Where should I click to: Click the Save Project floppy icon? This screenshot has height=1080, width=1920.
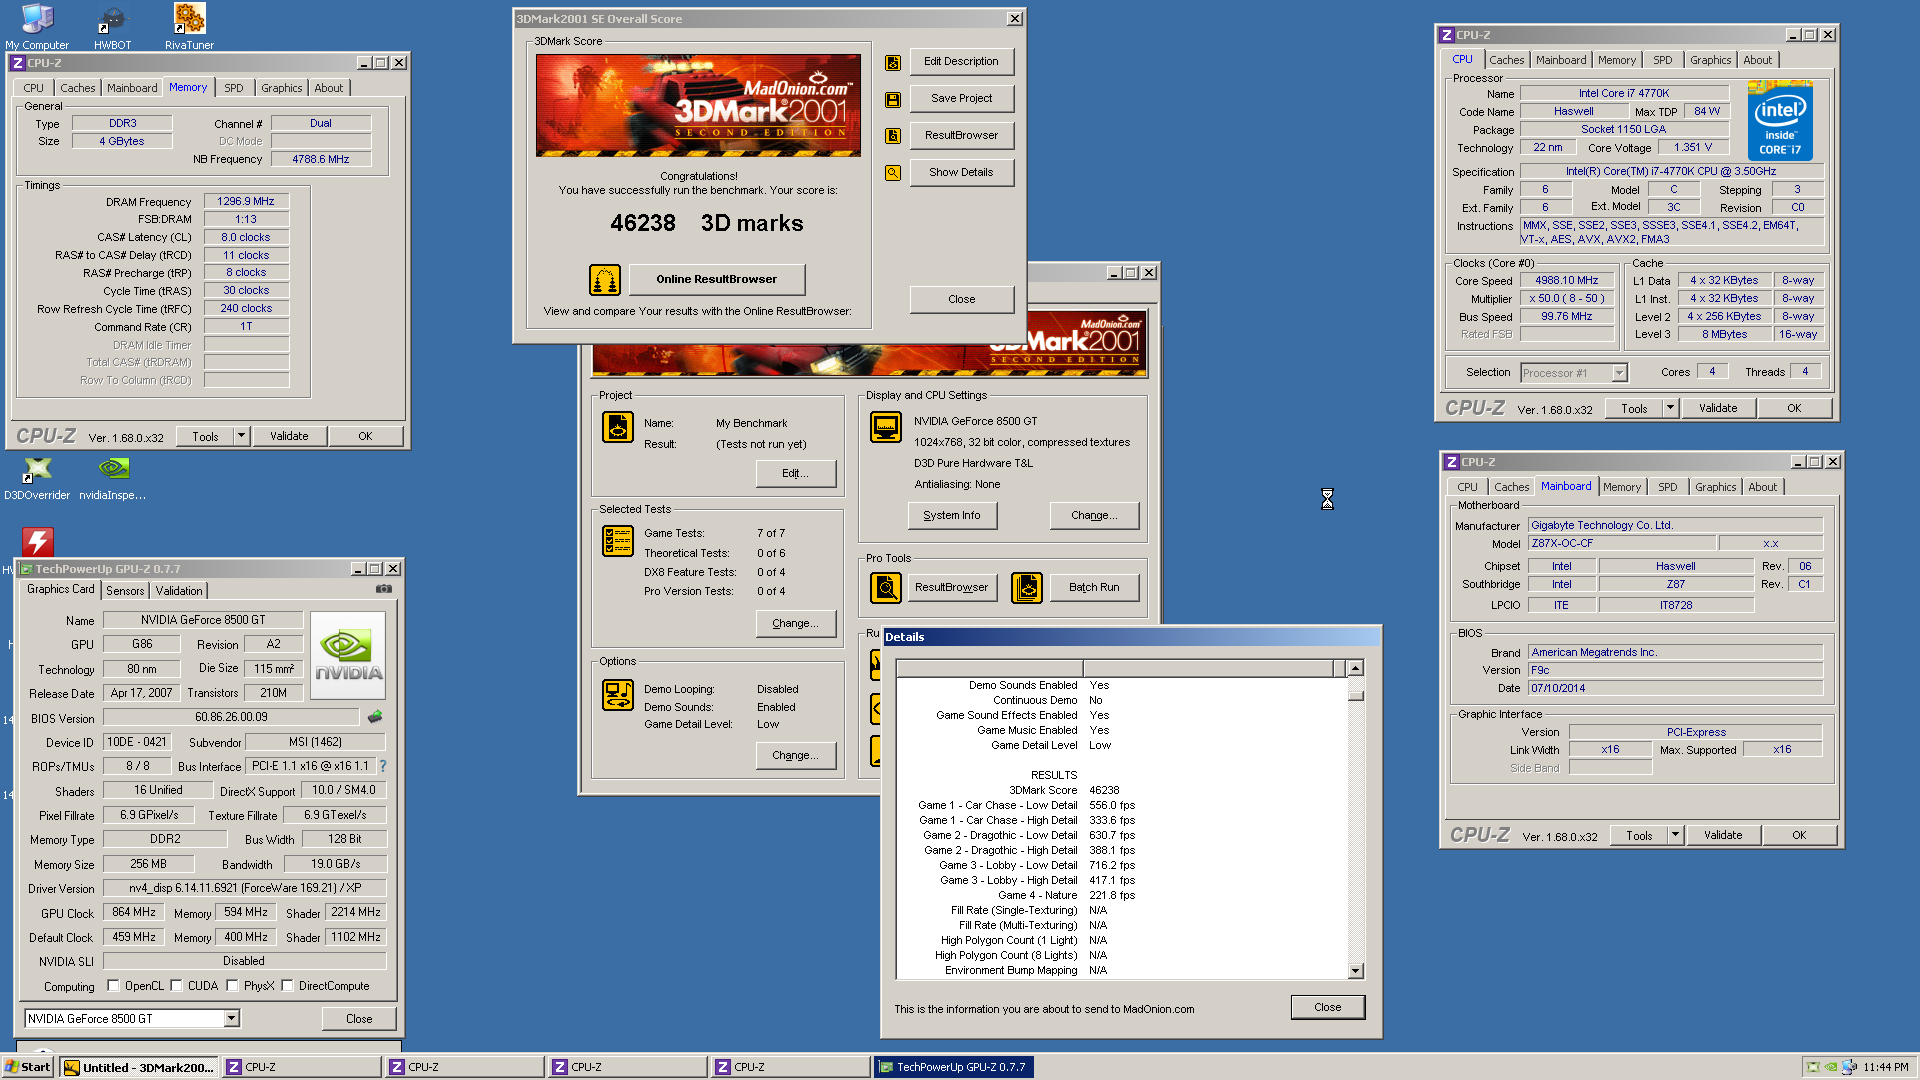(x=893, y=99)
